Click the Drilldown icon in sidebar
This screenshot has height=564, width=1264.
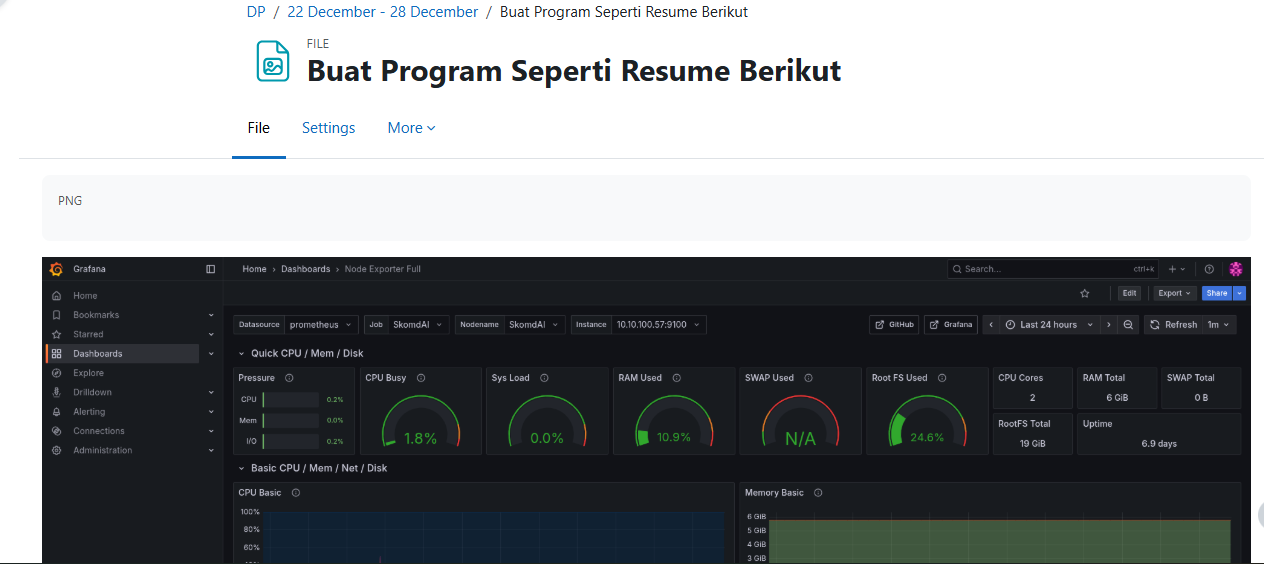[56, 392]
